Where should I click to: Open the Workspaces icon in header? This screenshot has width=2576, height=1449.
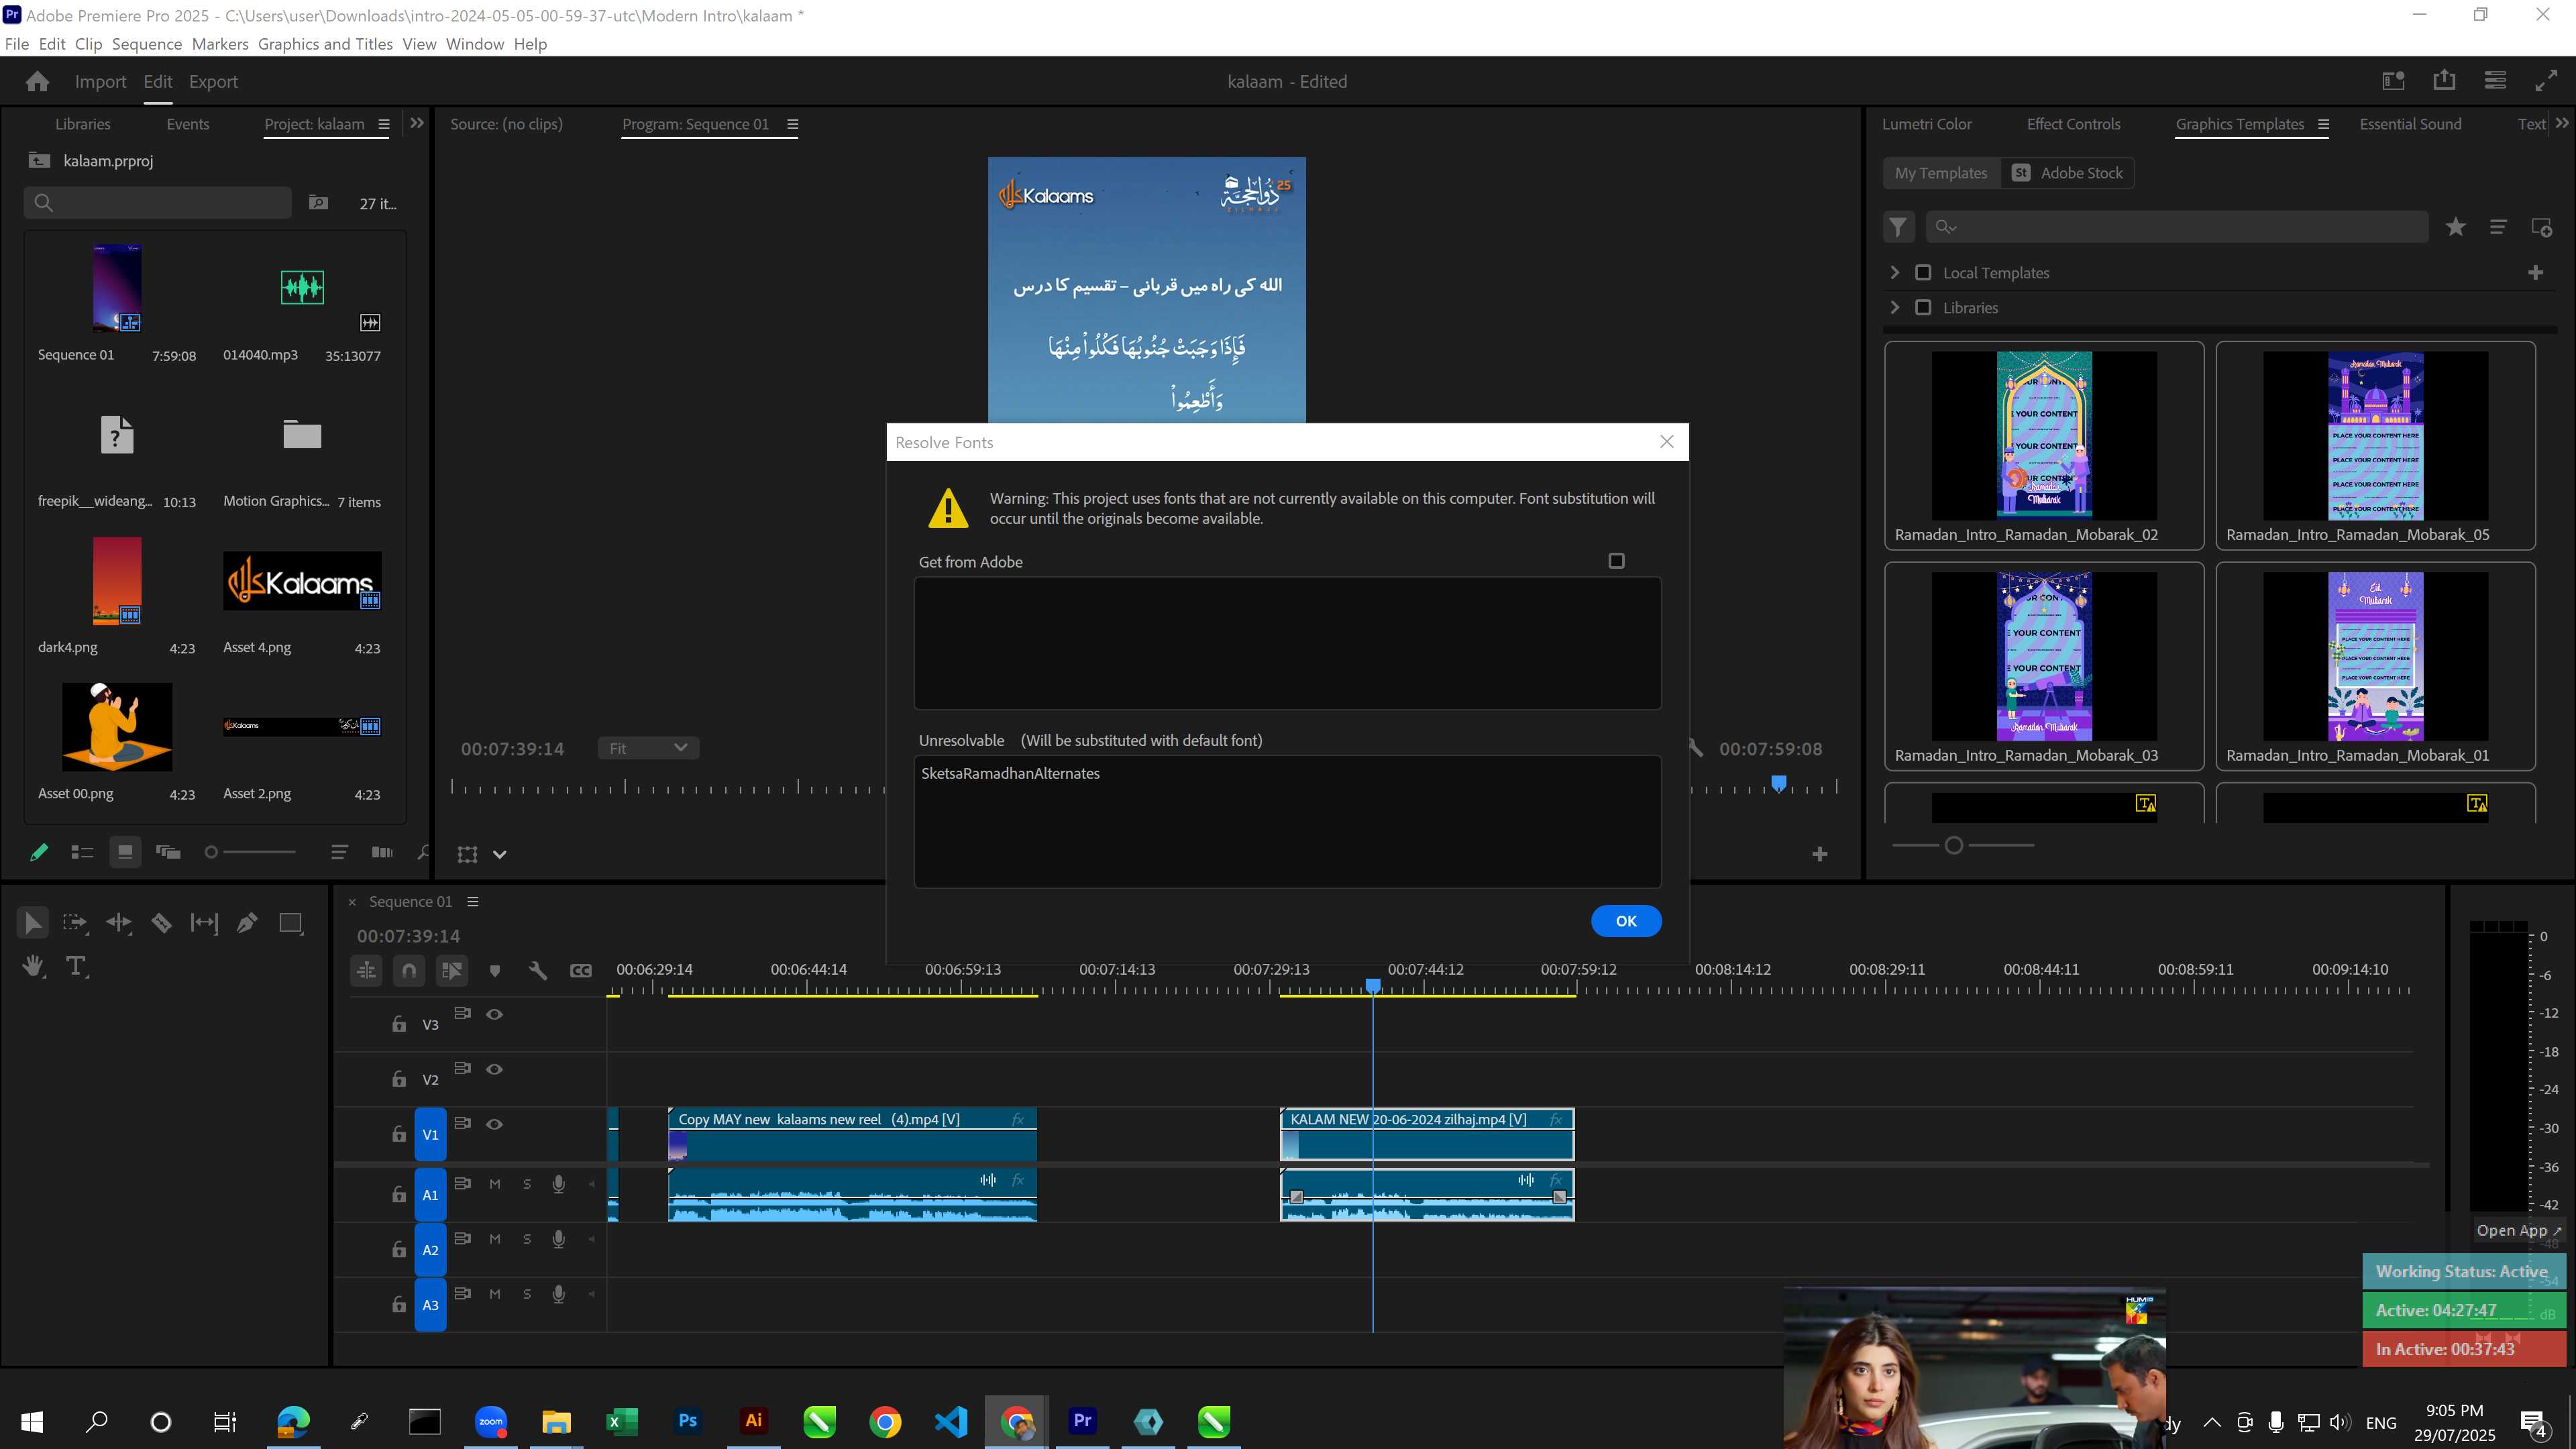2393,81
